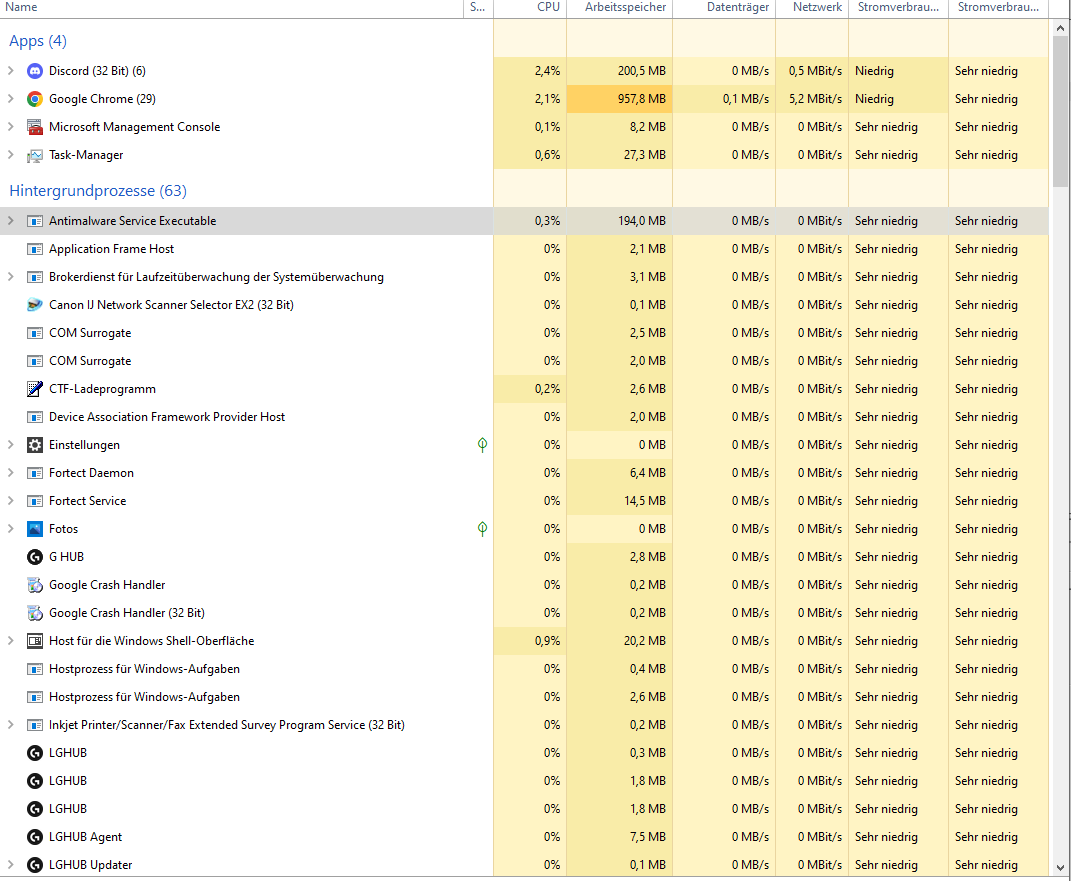Click the 0,9% CPU value for Shell-Oberfläche host
Image resolution: width=1071 pixels, height=881 pixels.
[x=547, y=641]
